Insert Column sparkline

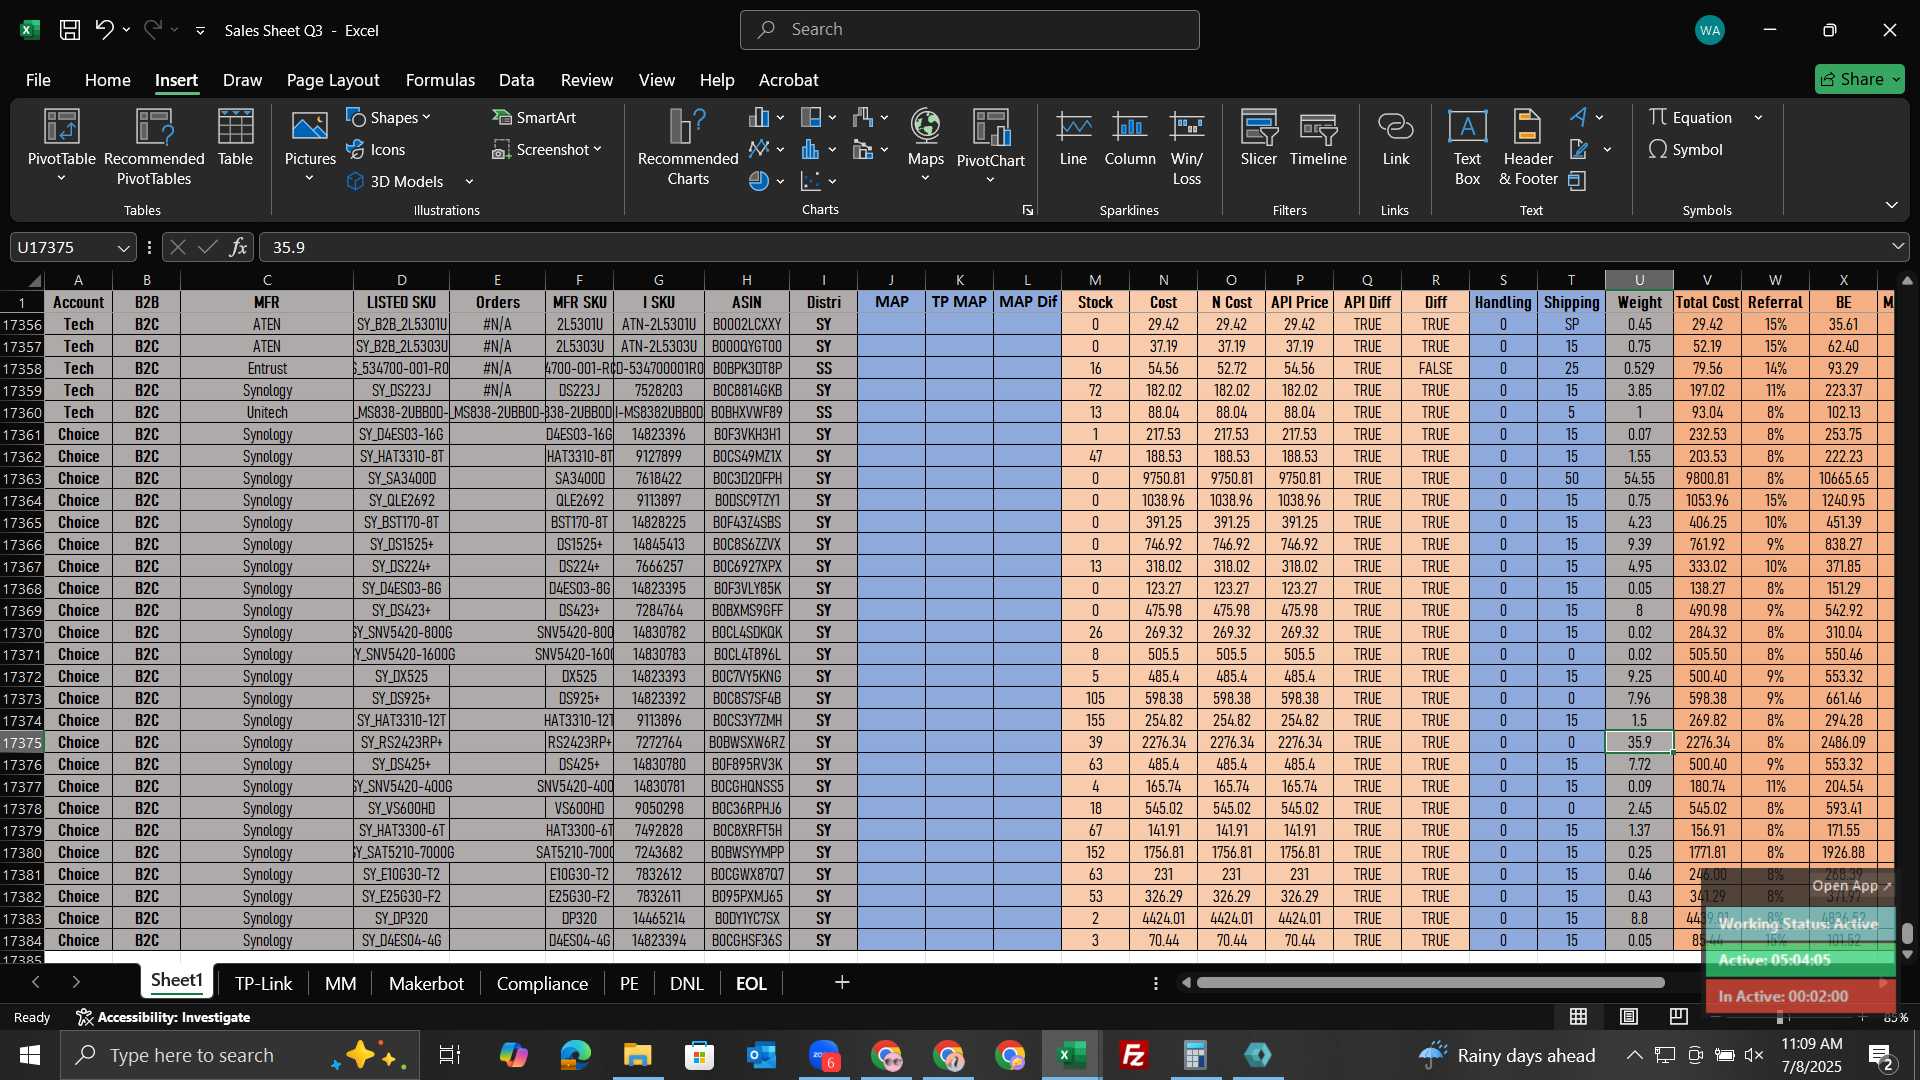tap(1130, 138)
